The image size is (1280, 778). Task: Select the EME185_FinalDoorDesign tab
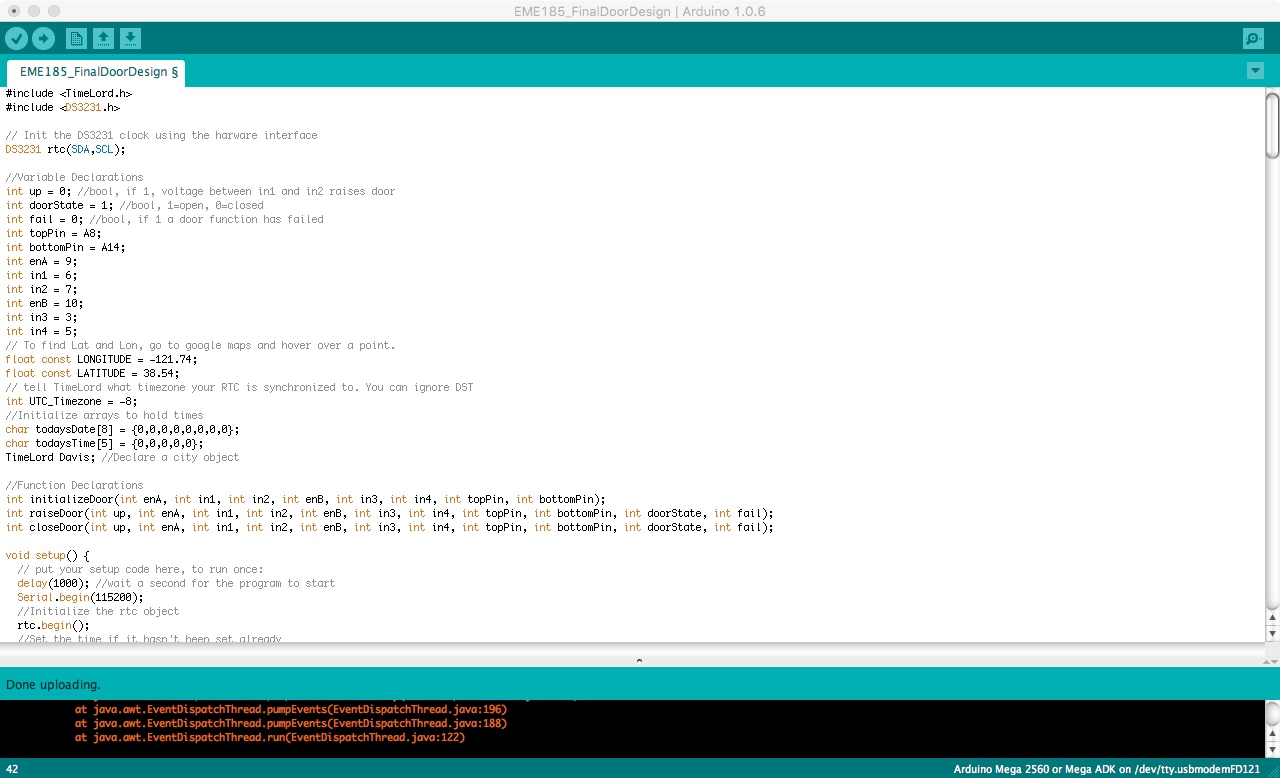point(96,72)
